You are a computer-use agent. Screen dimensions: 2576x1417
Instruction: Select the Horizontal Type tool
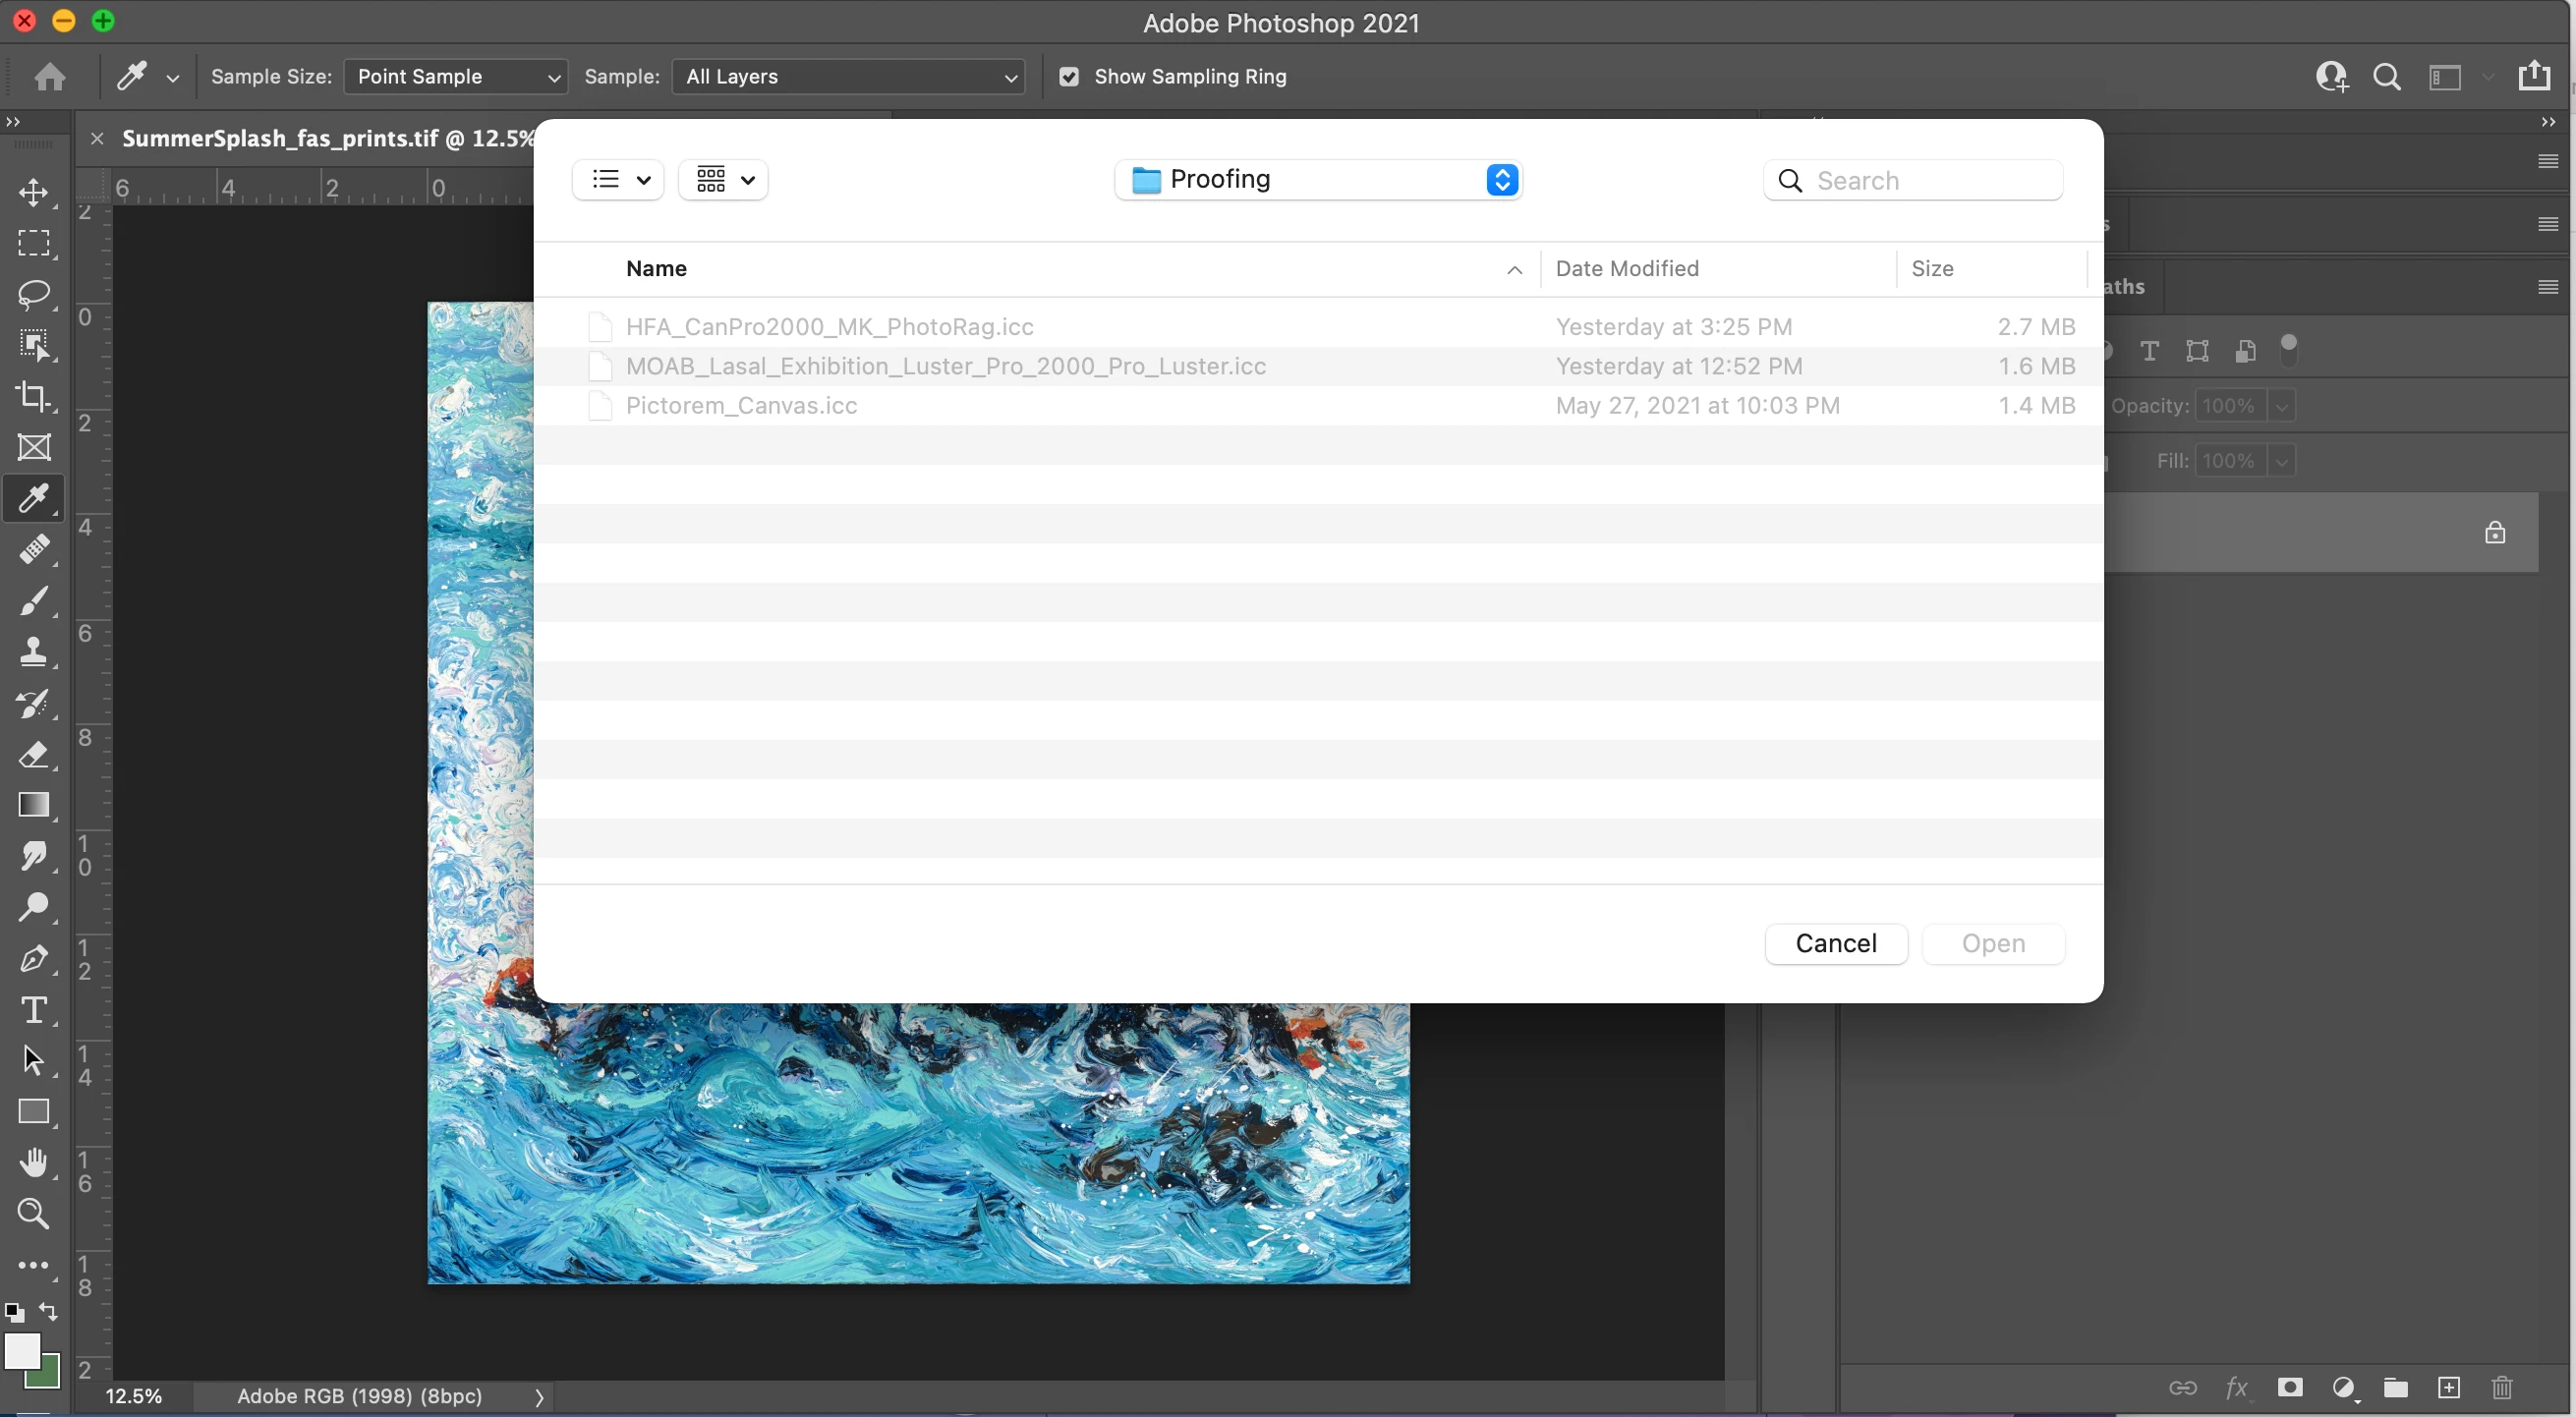pyautogui.click(x=34, y=1010)
